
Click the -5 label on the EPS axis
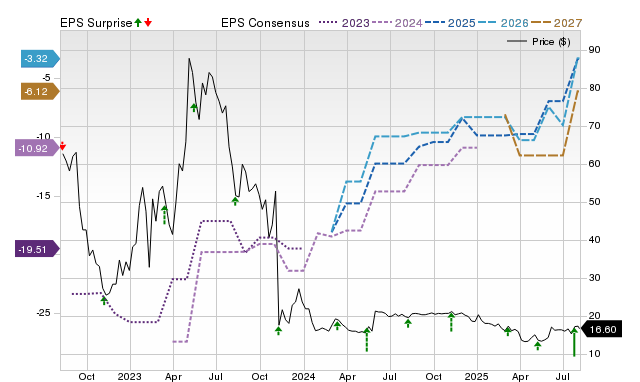click(x=46, y=78)
